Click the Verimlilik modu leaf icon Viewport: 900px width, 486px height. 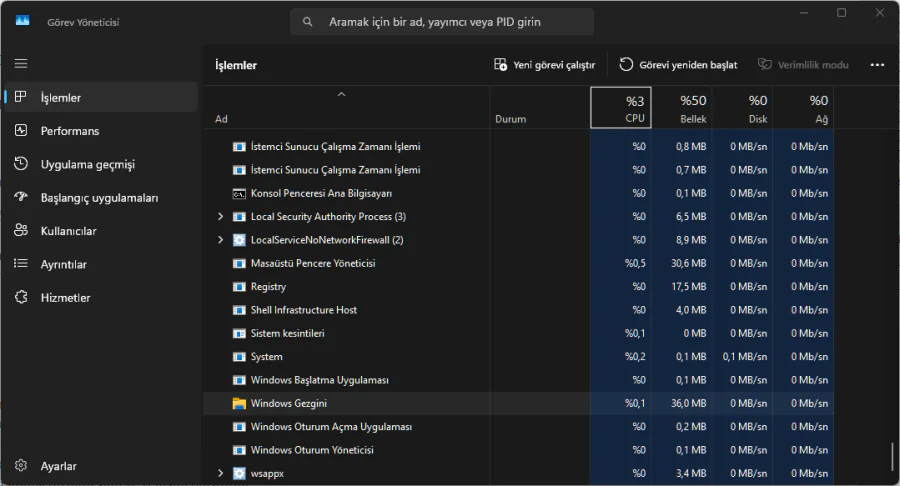[x=764, y=64]
